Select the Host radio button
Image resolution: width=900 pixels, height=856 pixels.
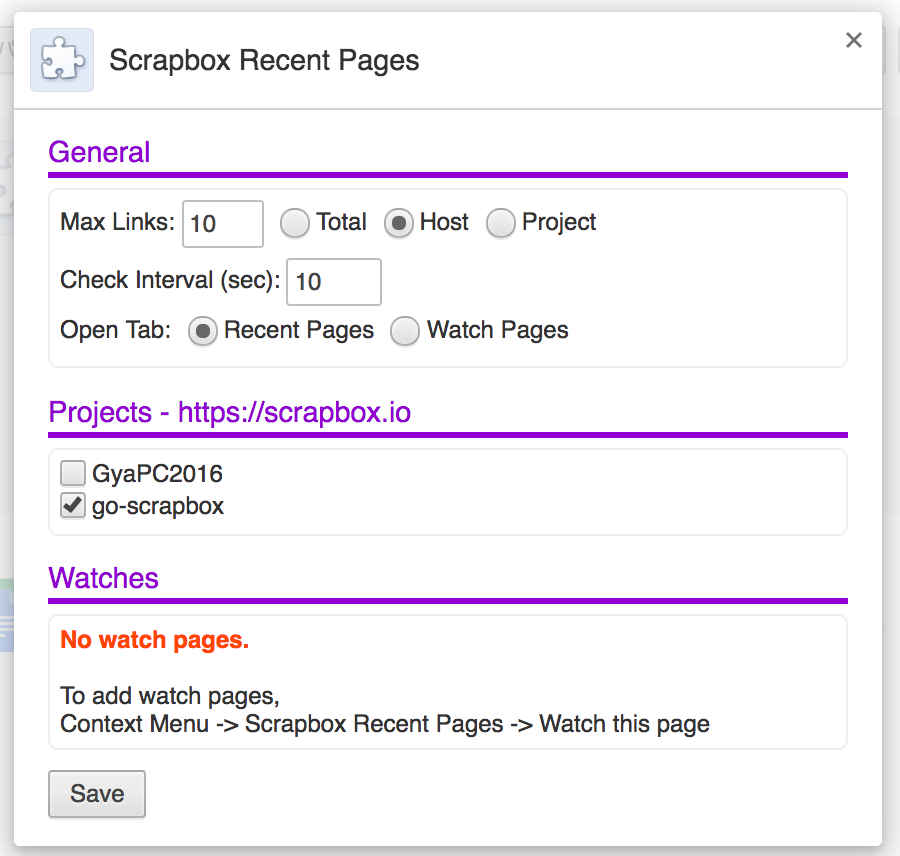[x=399, y=223]
